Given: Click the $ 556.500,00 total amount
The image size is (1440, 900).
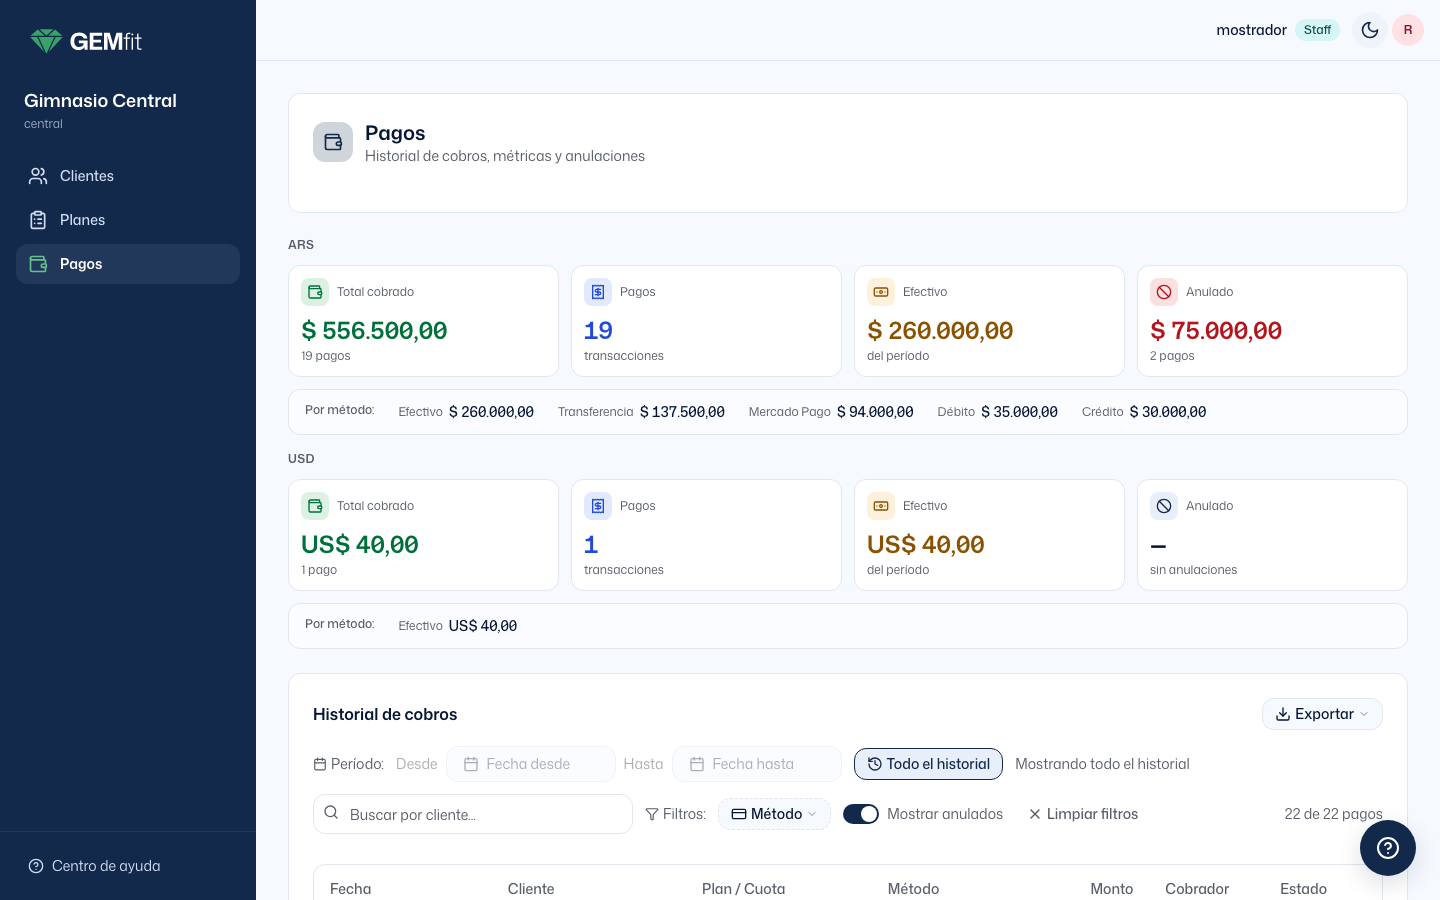Looking at the screenshot, I should 374,331.
